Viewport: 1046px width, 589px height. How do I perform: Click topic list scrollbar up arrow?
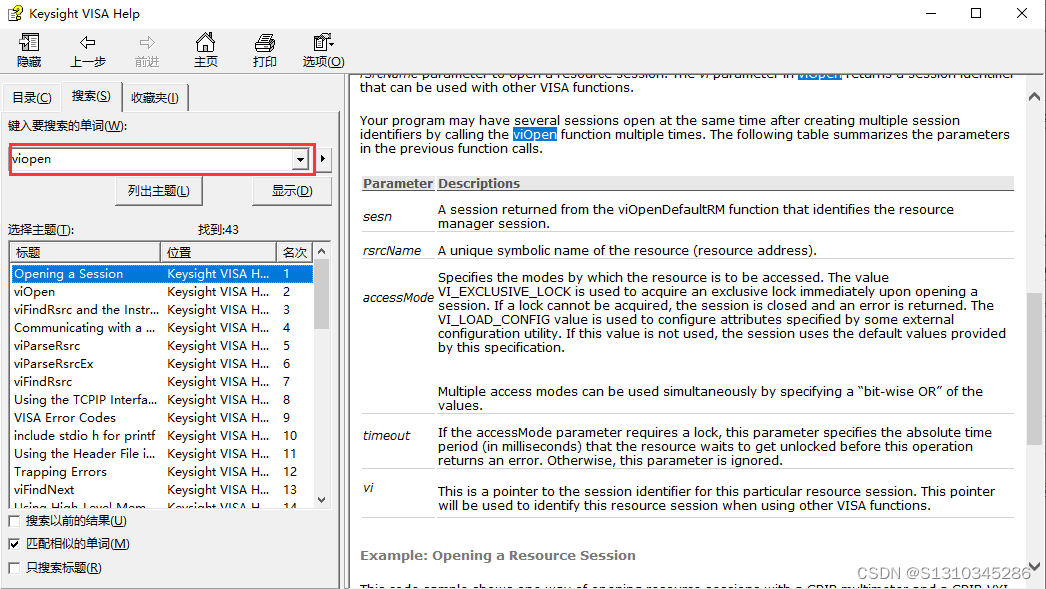point(322,251)
